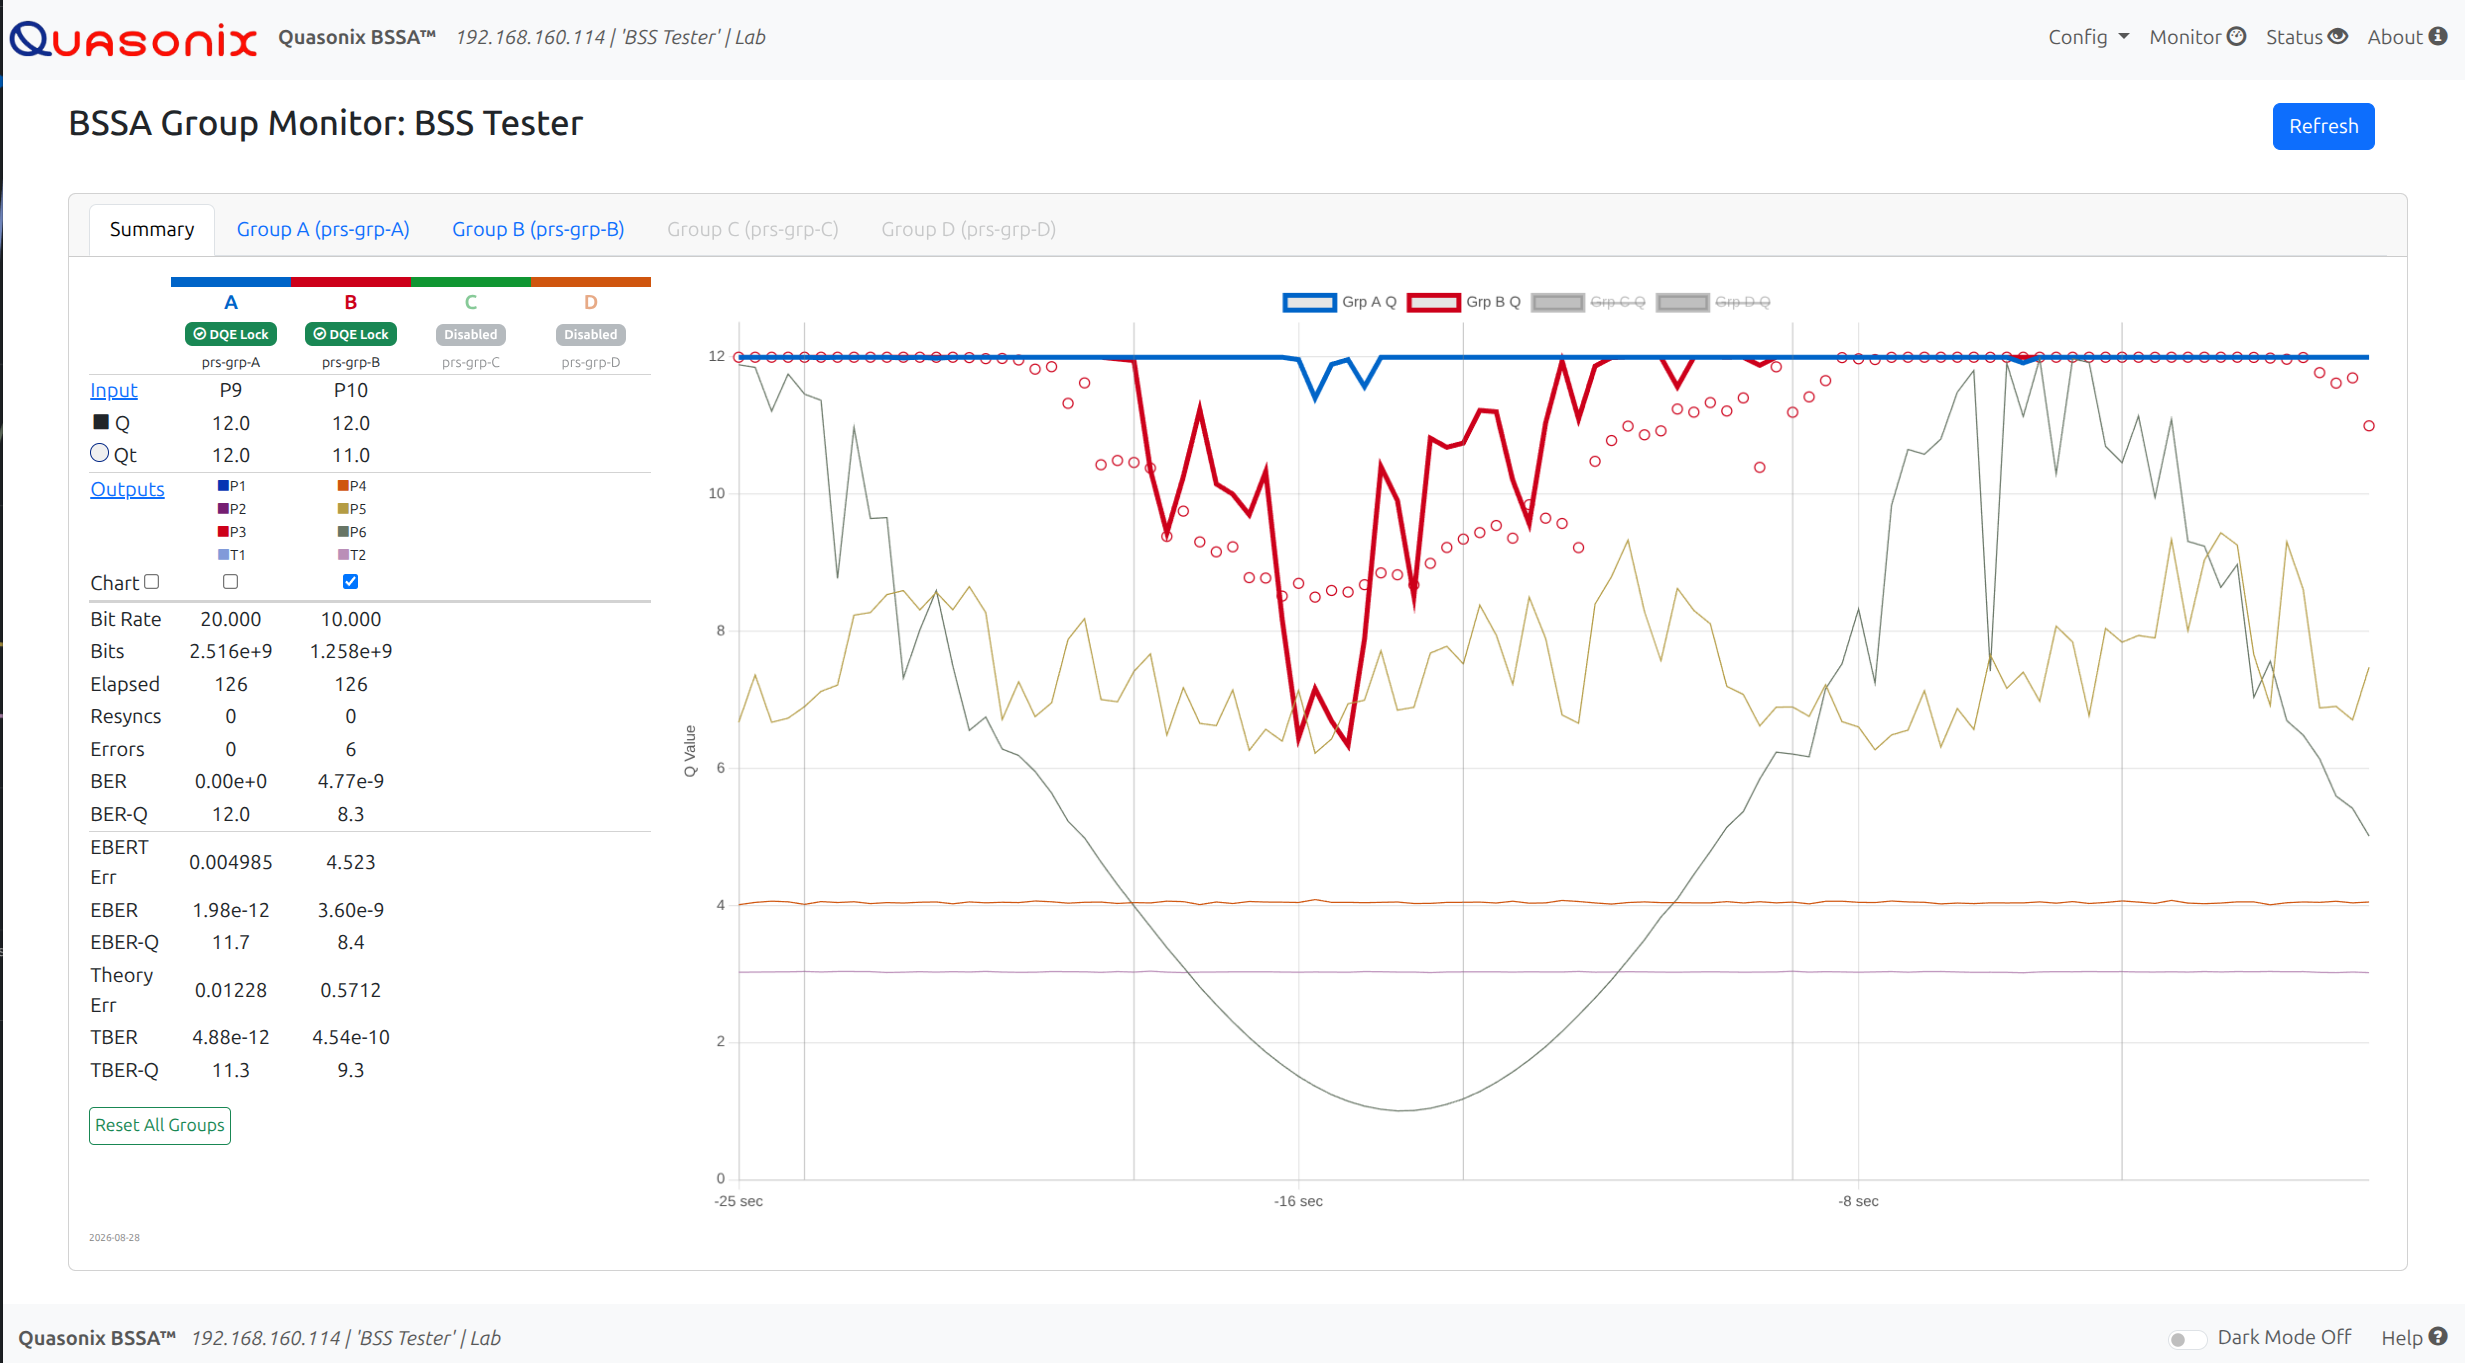
Task: Select the Q filled-square option
Action: [x=101, y=422]
